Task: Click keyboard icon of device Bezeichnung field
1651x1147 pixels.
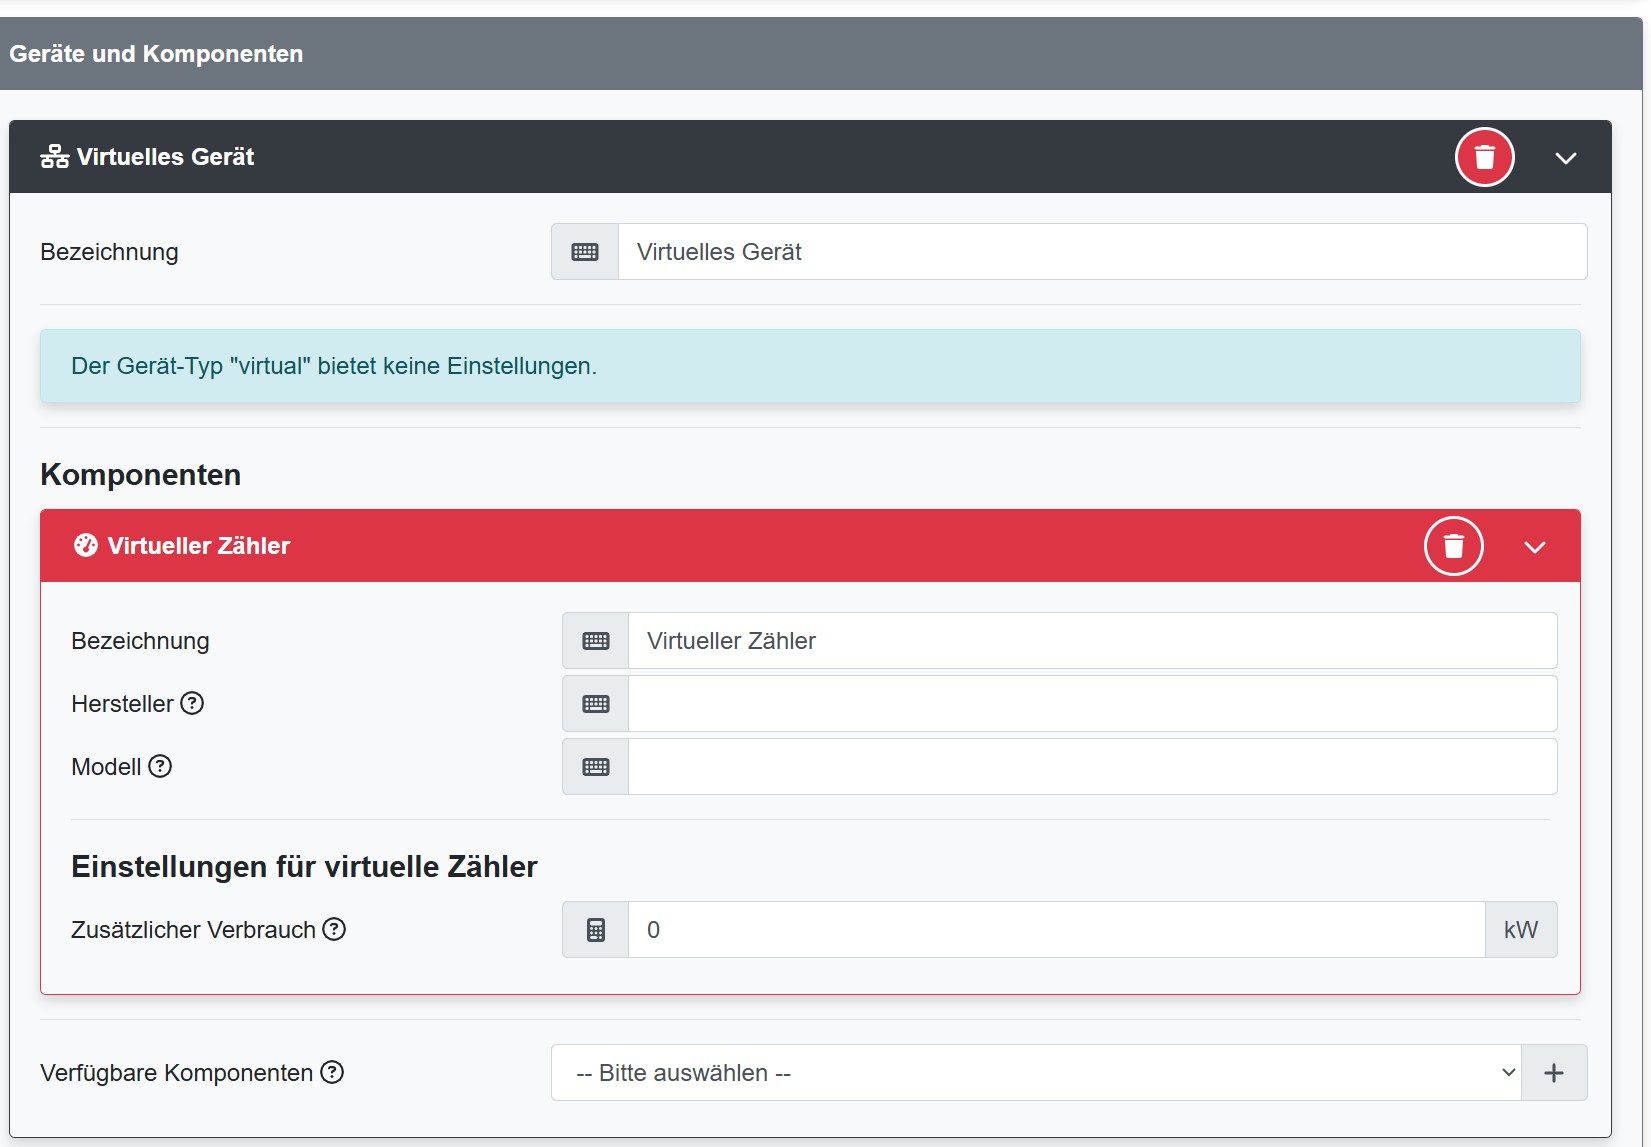Action: (585, 252)
